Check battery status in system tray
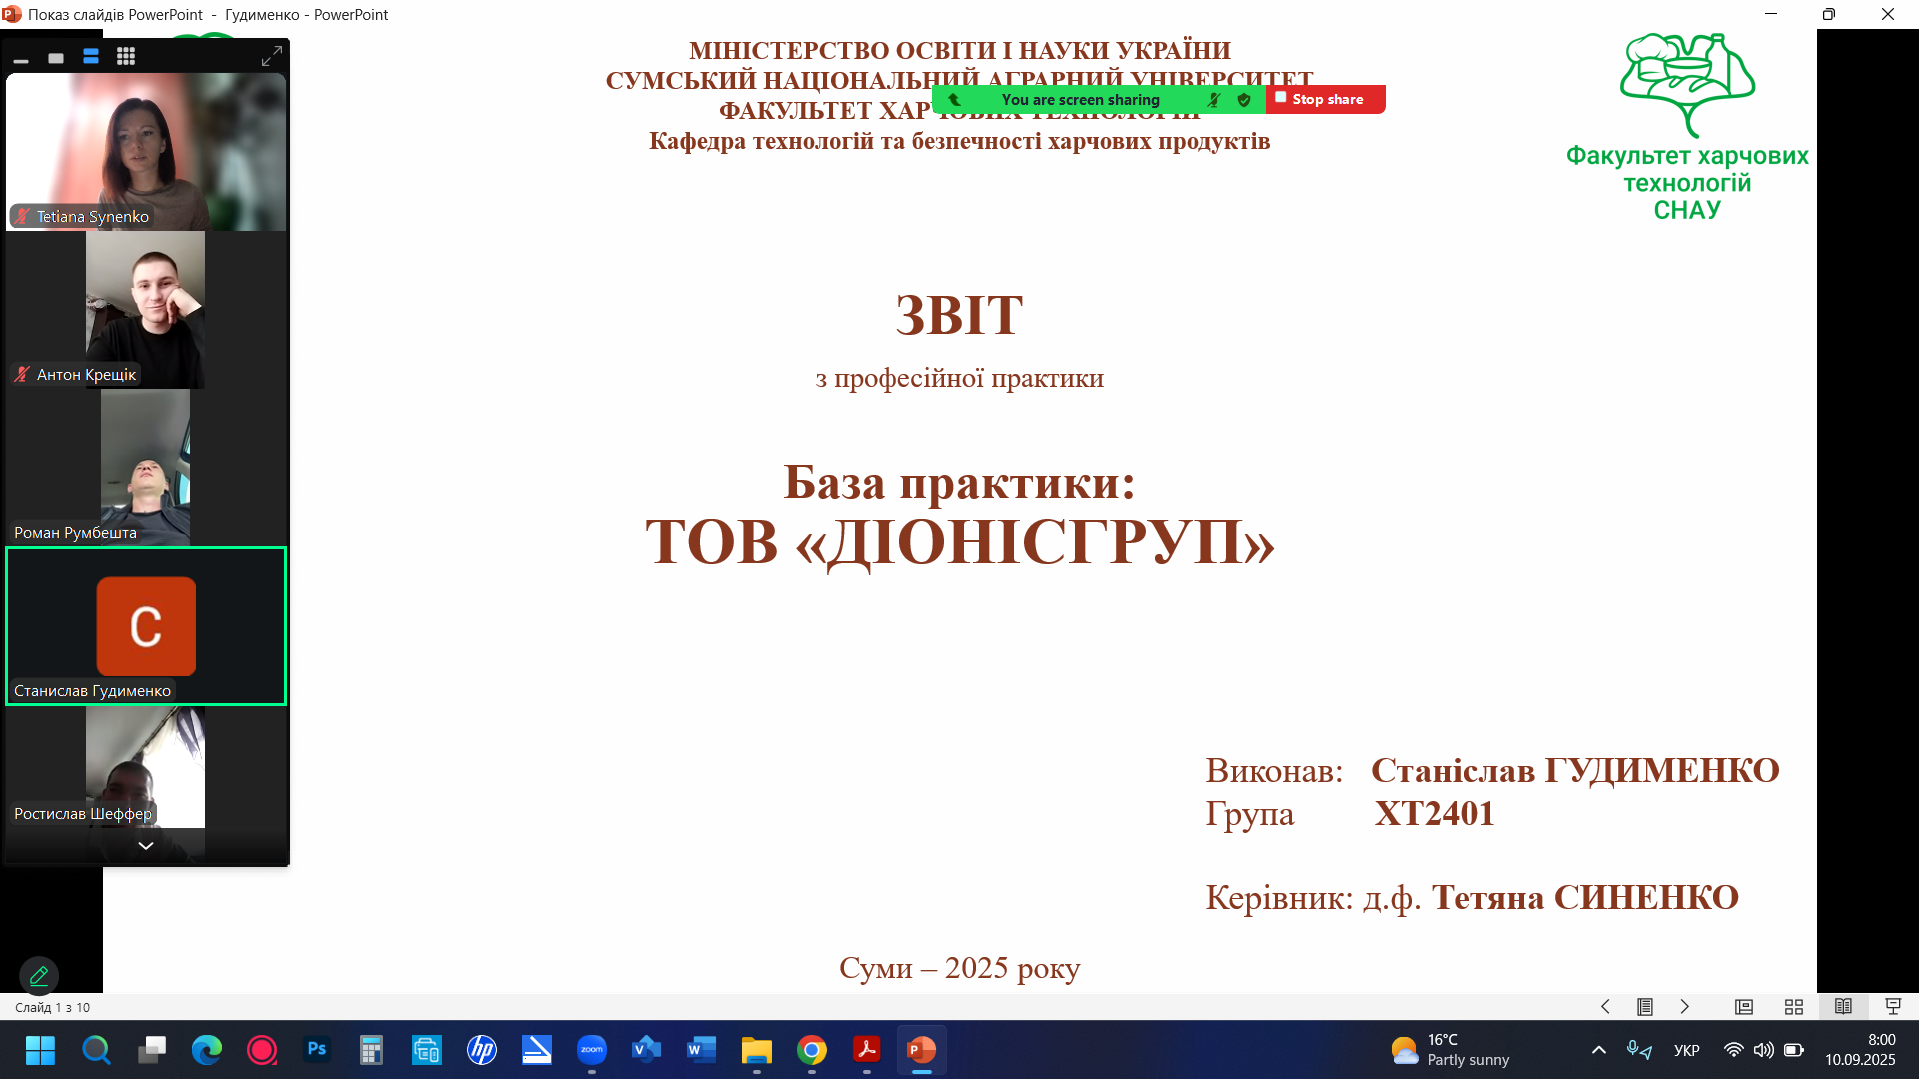The image size is (1919, 1079). point(1794,1050)
